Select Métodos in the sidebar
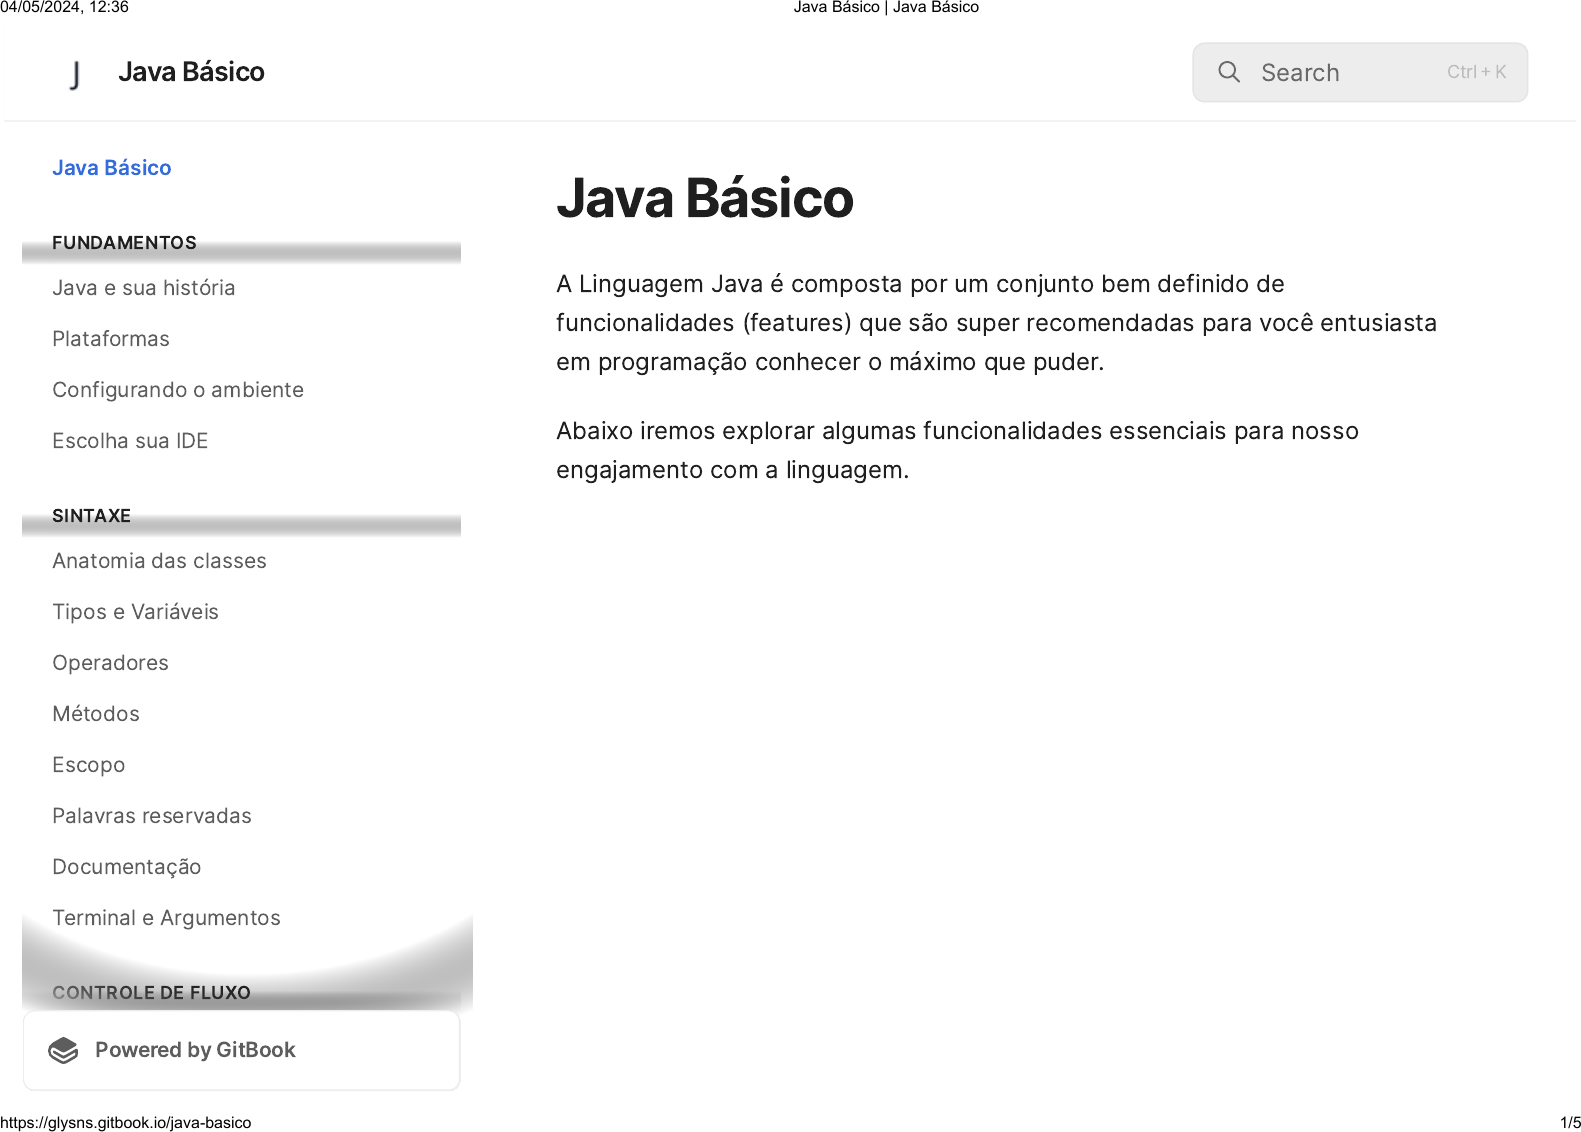The image size is (1581, 1132). [x=96, y=714]
